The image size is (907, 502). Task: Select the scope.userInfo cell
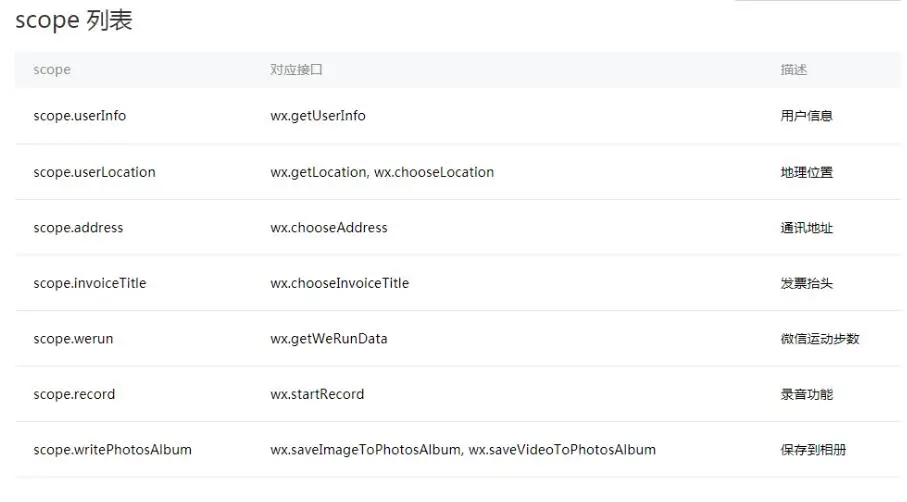point(80,116)
